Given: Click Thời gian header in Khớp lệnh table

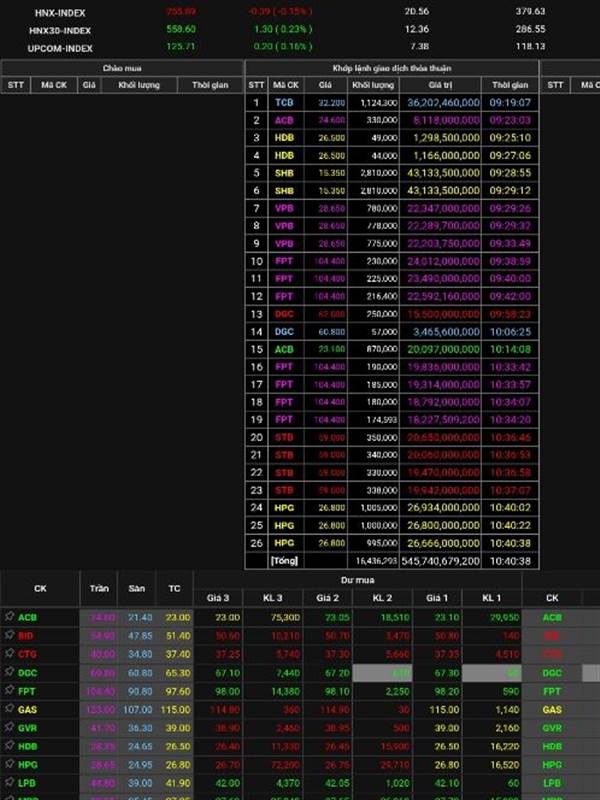Looking at the screenshot, I should (x=510, y=85).
